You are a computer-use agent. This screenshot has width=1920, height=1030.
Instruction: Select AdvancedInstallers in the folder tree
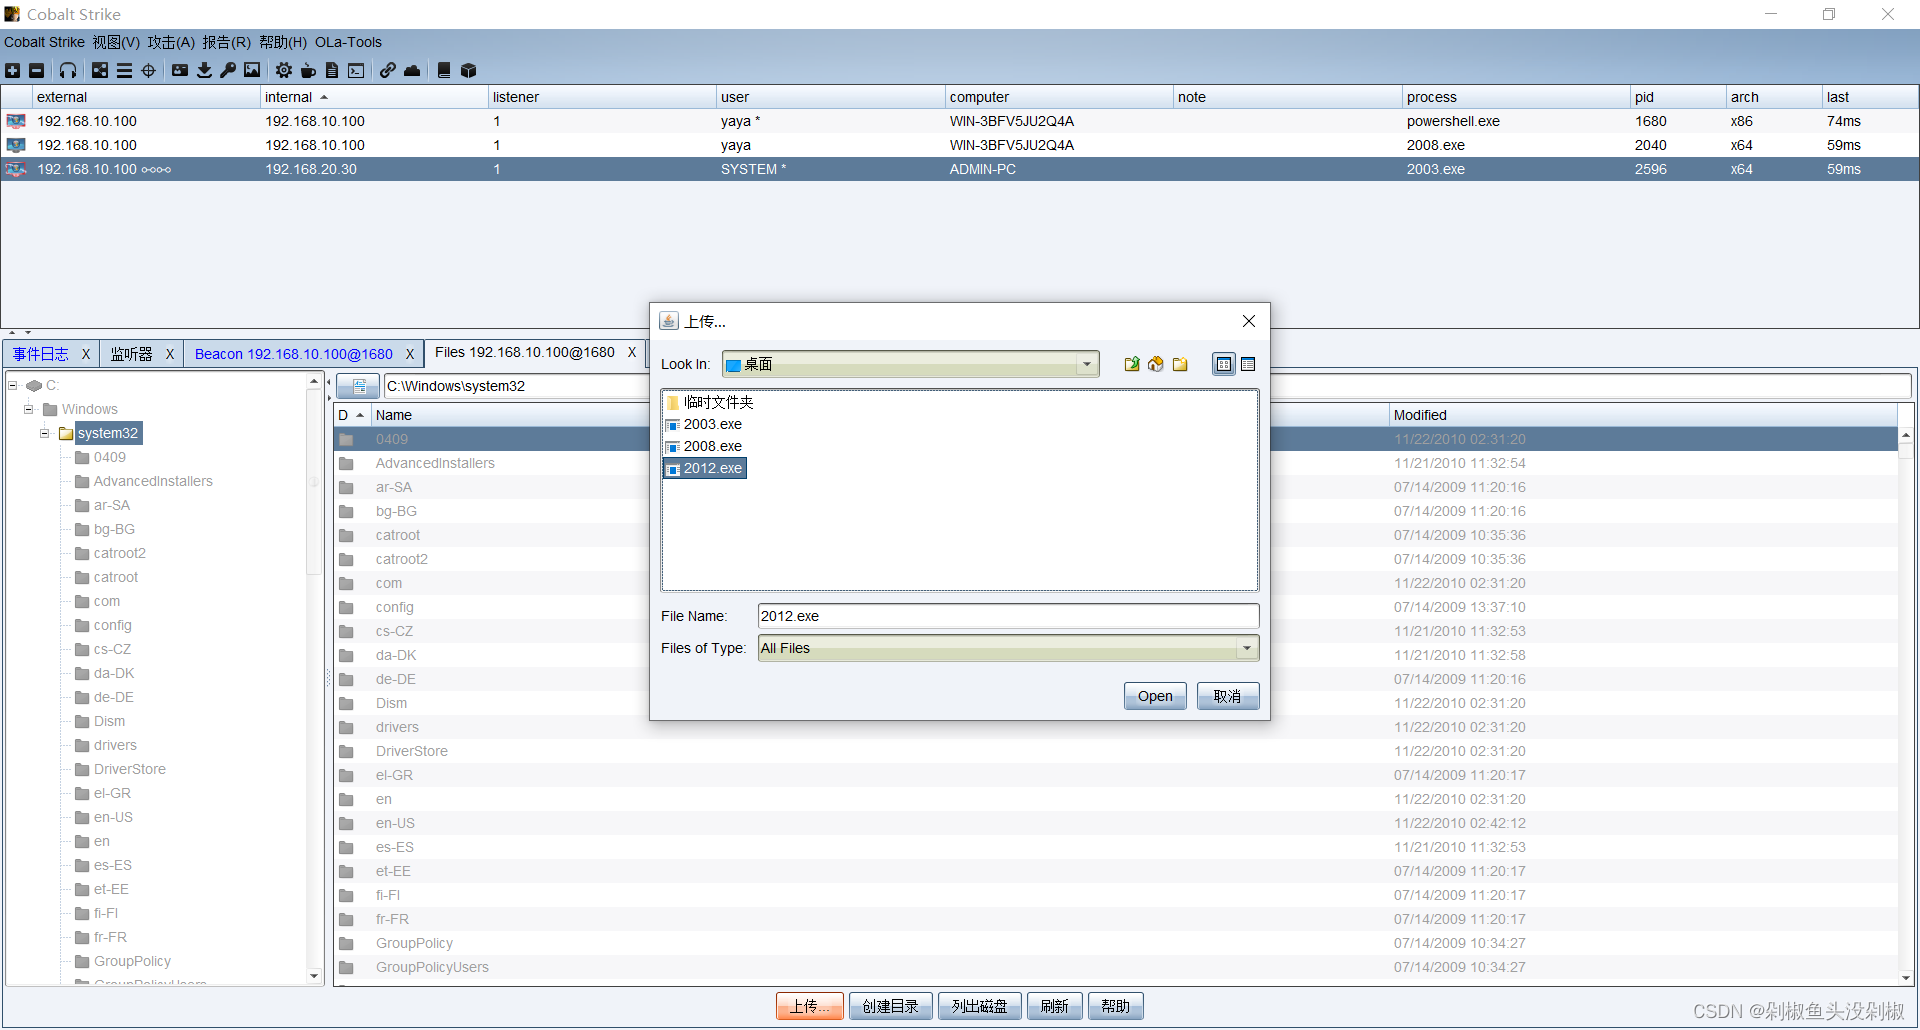153,481
